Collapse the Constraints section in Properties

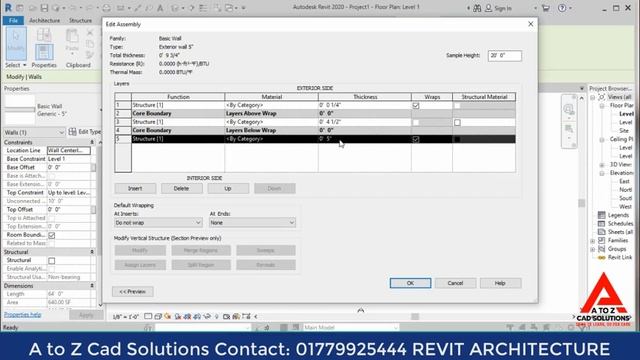tap(92, 142)
